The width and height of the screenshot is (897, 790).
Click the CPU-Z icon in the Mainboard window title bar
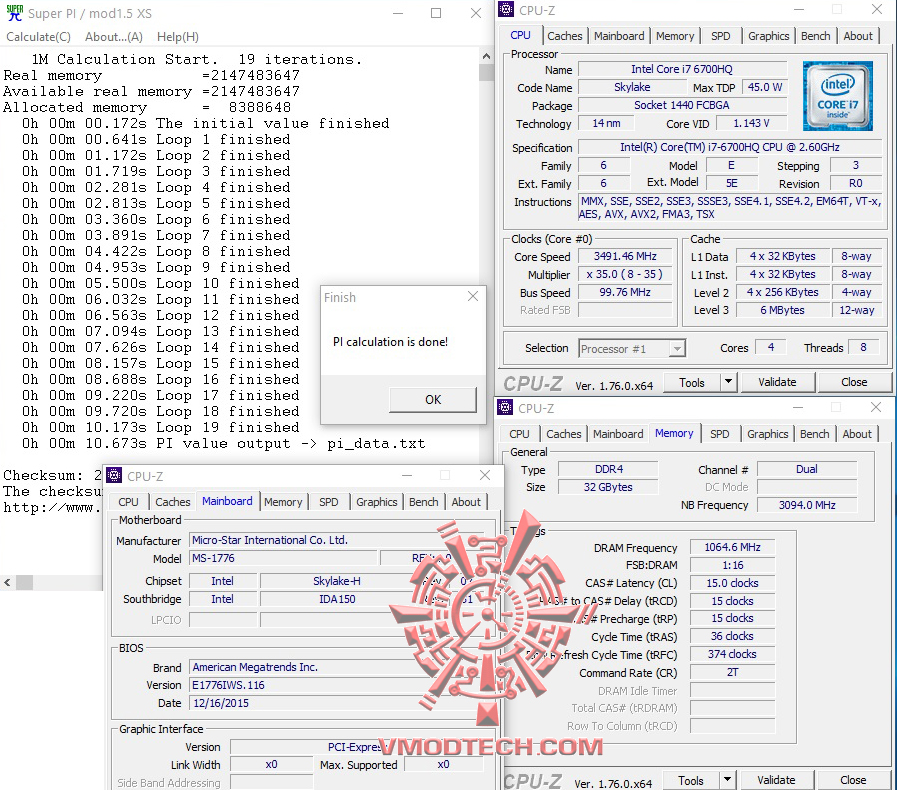click(x=114, y=475)
